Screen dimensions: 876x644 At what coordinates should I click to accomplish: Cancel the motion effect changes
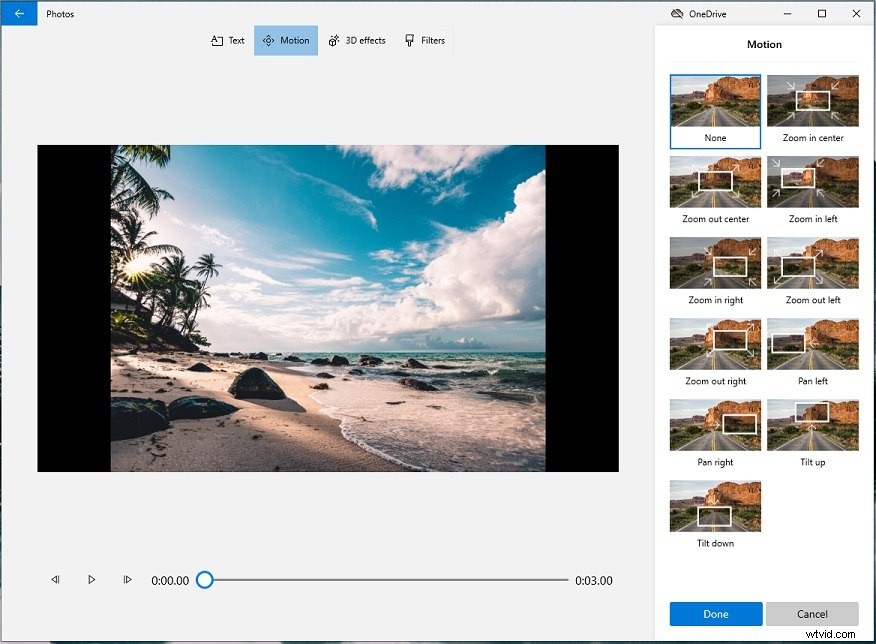812,613
